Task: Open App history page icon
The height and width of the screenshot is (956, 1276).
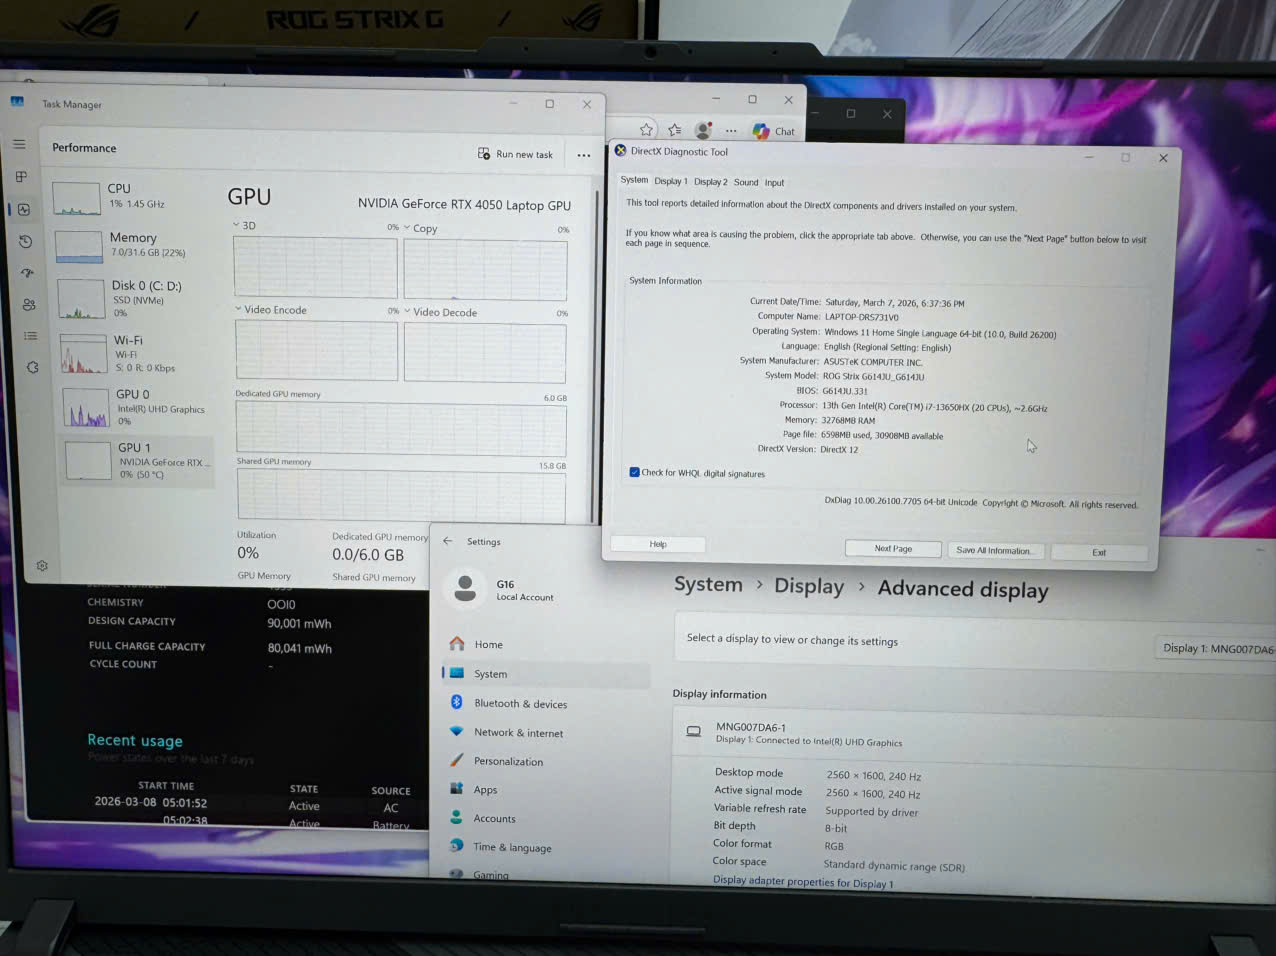Action: click(x=25, y=242)
